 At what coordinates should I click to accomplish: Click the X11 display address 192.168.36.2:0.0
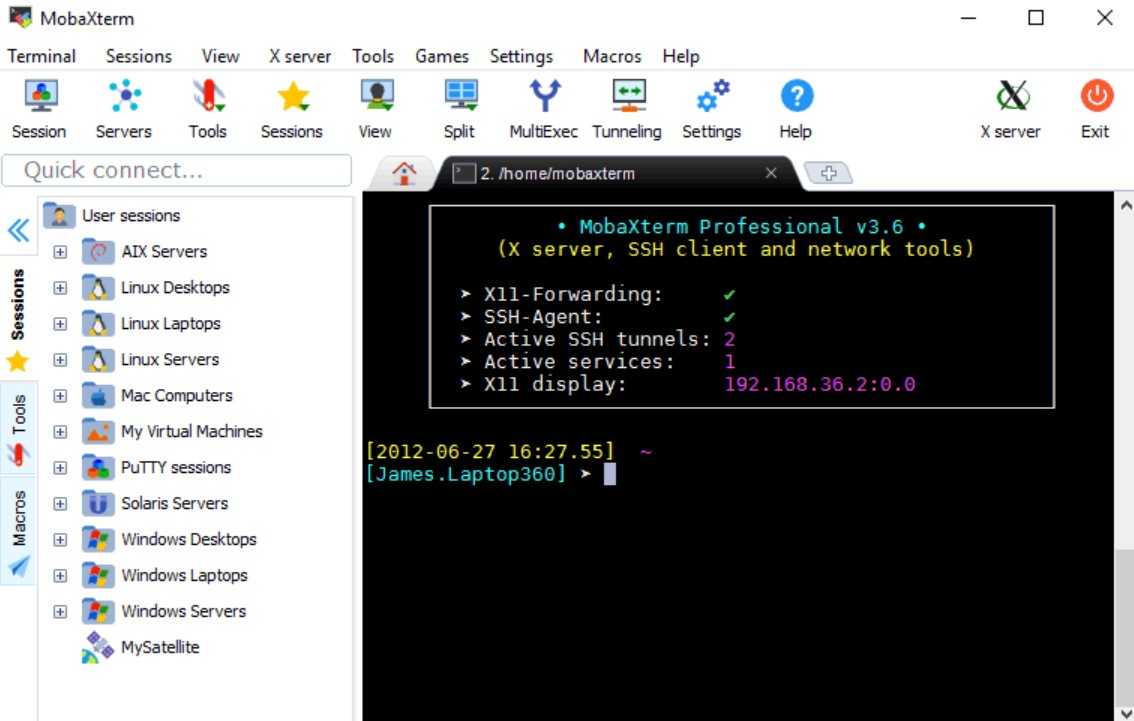pos(819,384)
